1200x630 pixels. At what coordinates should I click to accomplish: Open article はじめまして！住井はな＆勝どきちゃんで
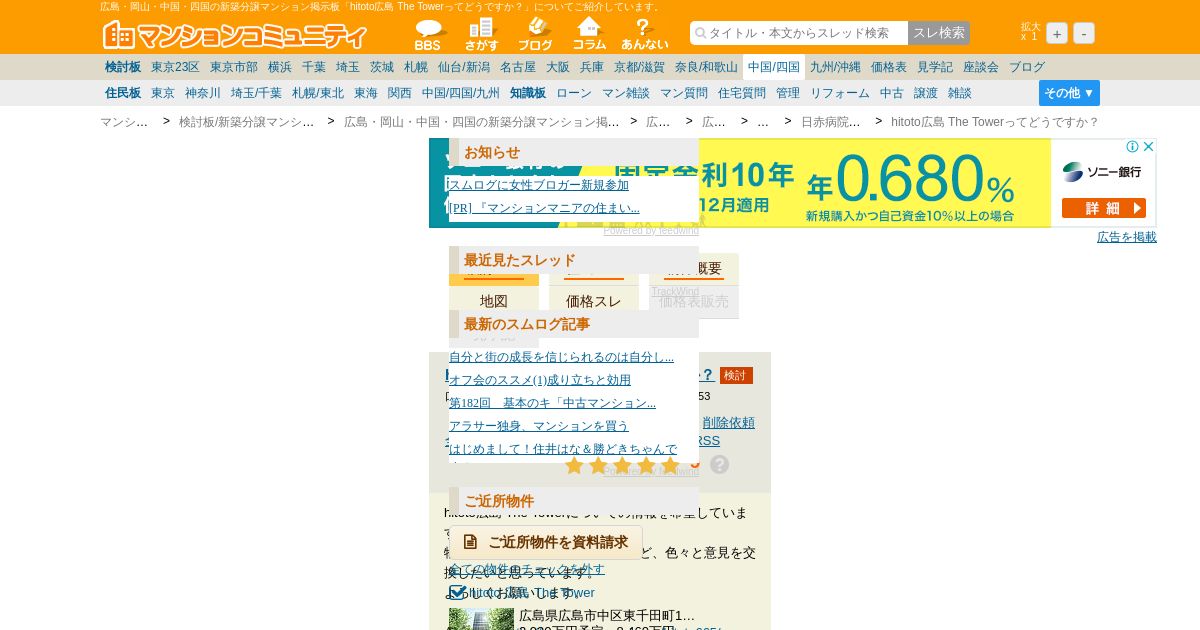point(563,449)
